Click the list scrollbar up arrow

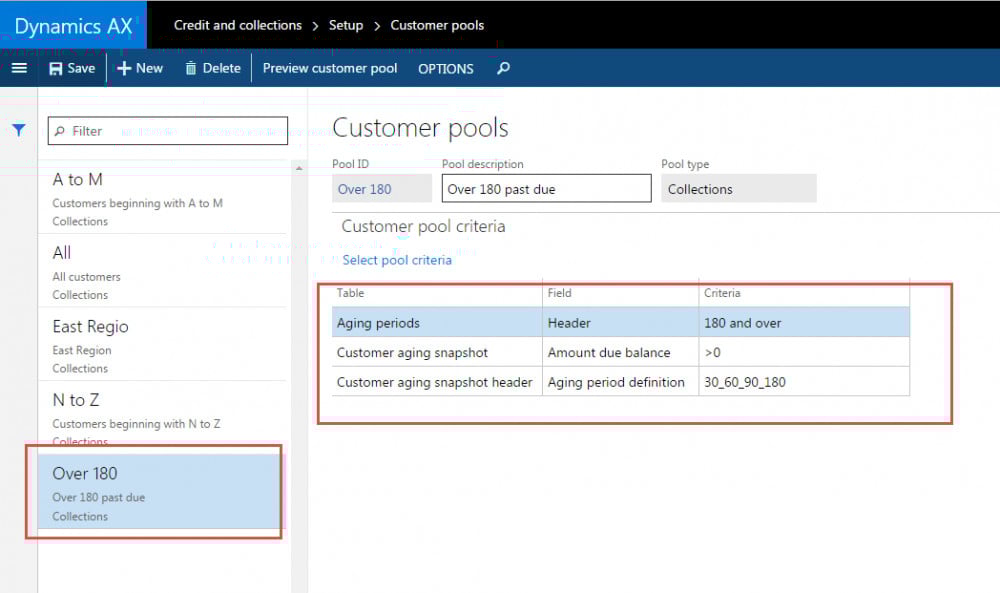(x=298, y=168)
